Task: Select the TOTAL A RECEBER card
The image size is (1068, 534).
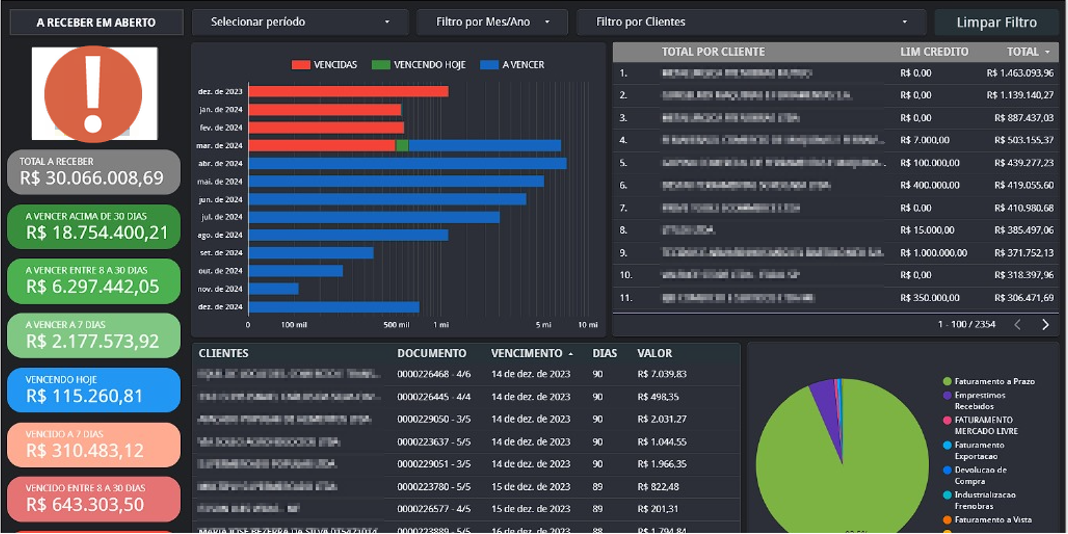Action: [94, 172]
